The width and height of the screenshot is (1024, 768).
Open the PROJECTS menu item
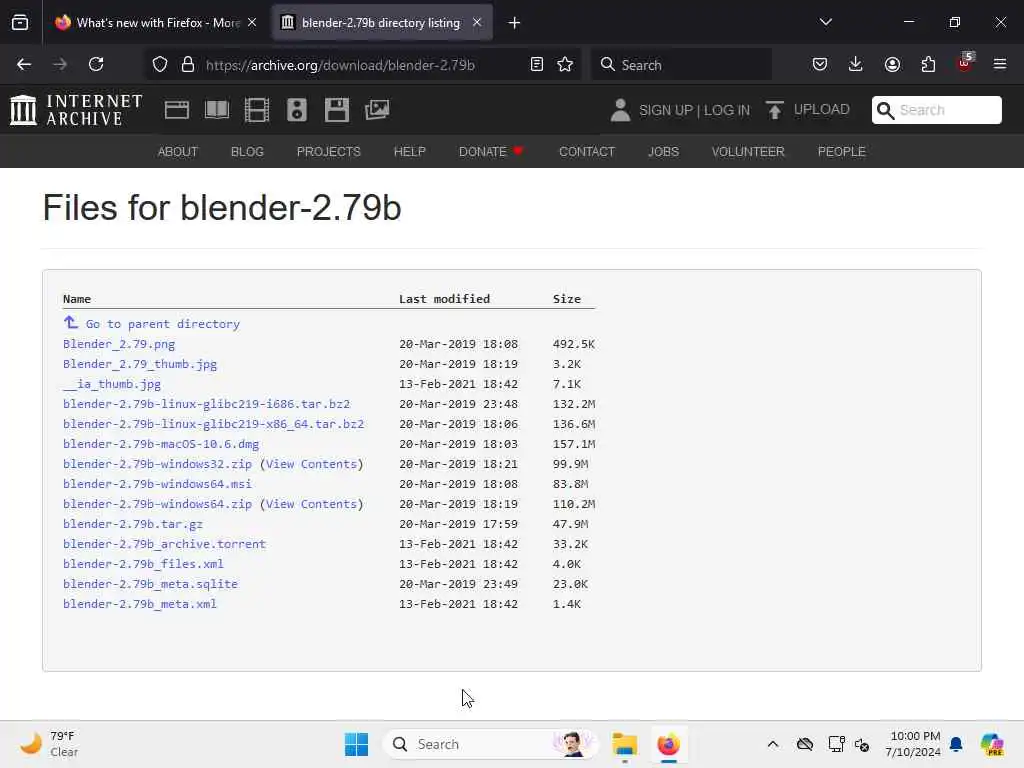pos(328,152)
